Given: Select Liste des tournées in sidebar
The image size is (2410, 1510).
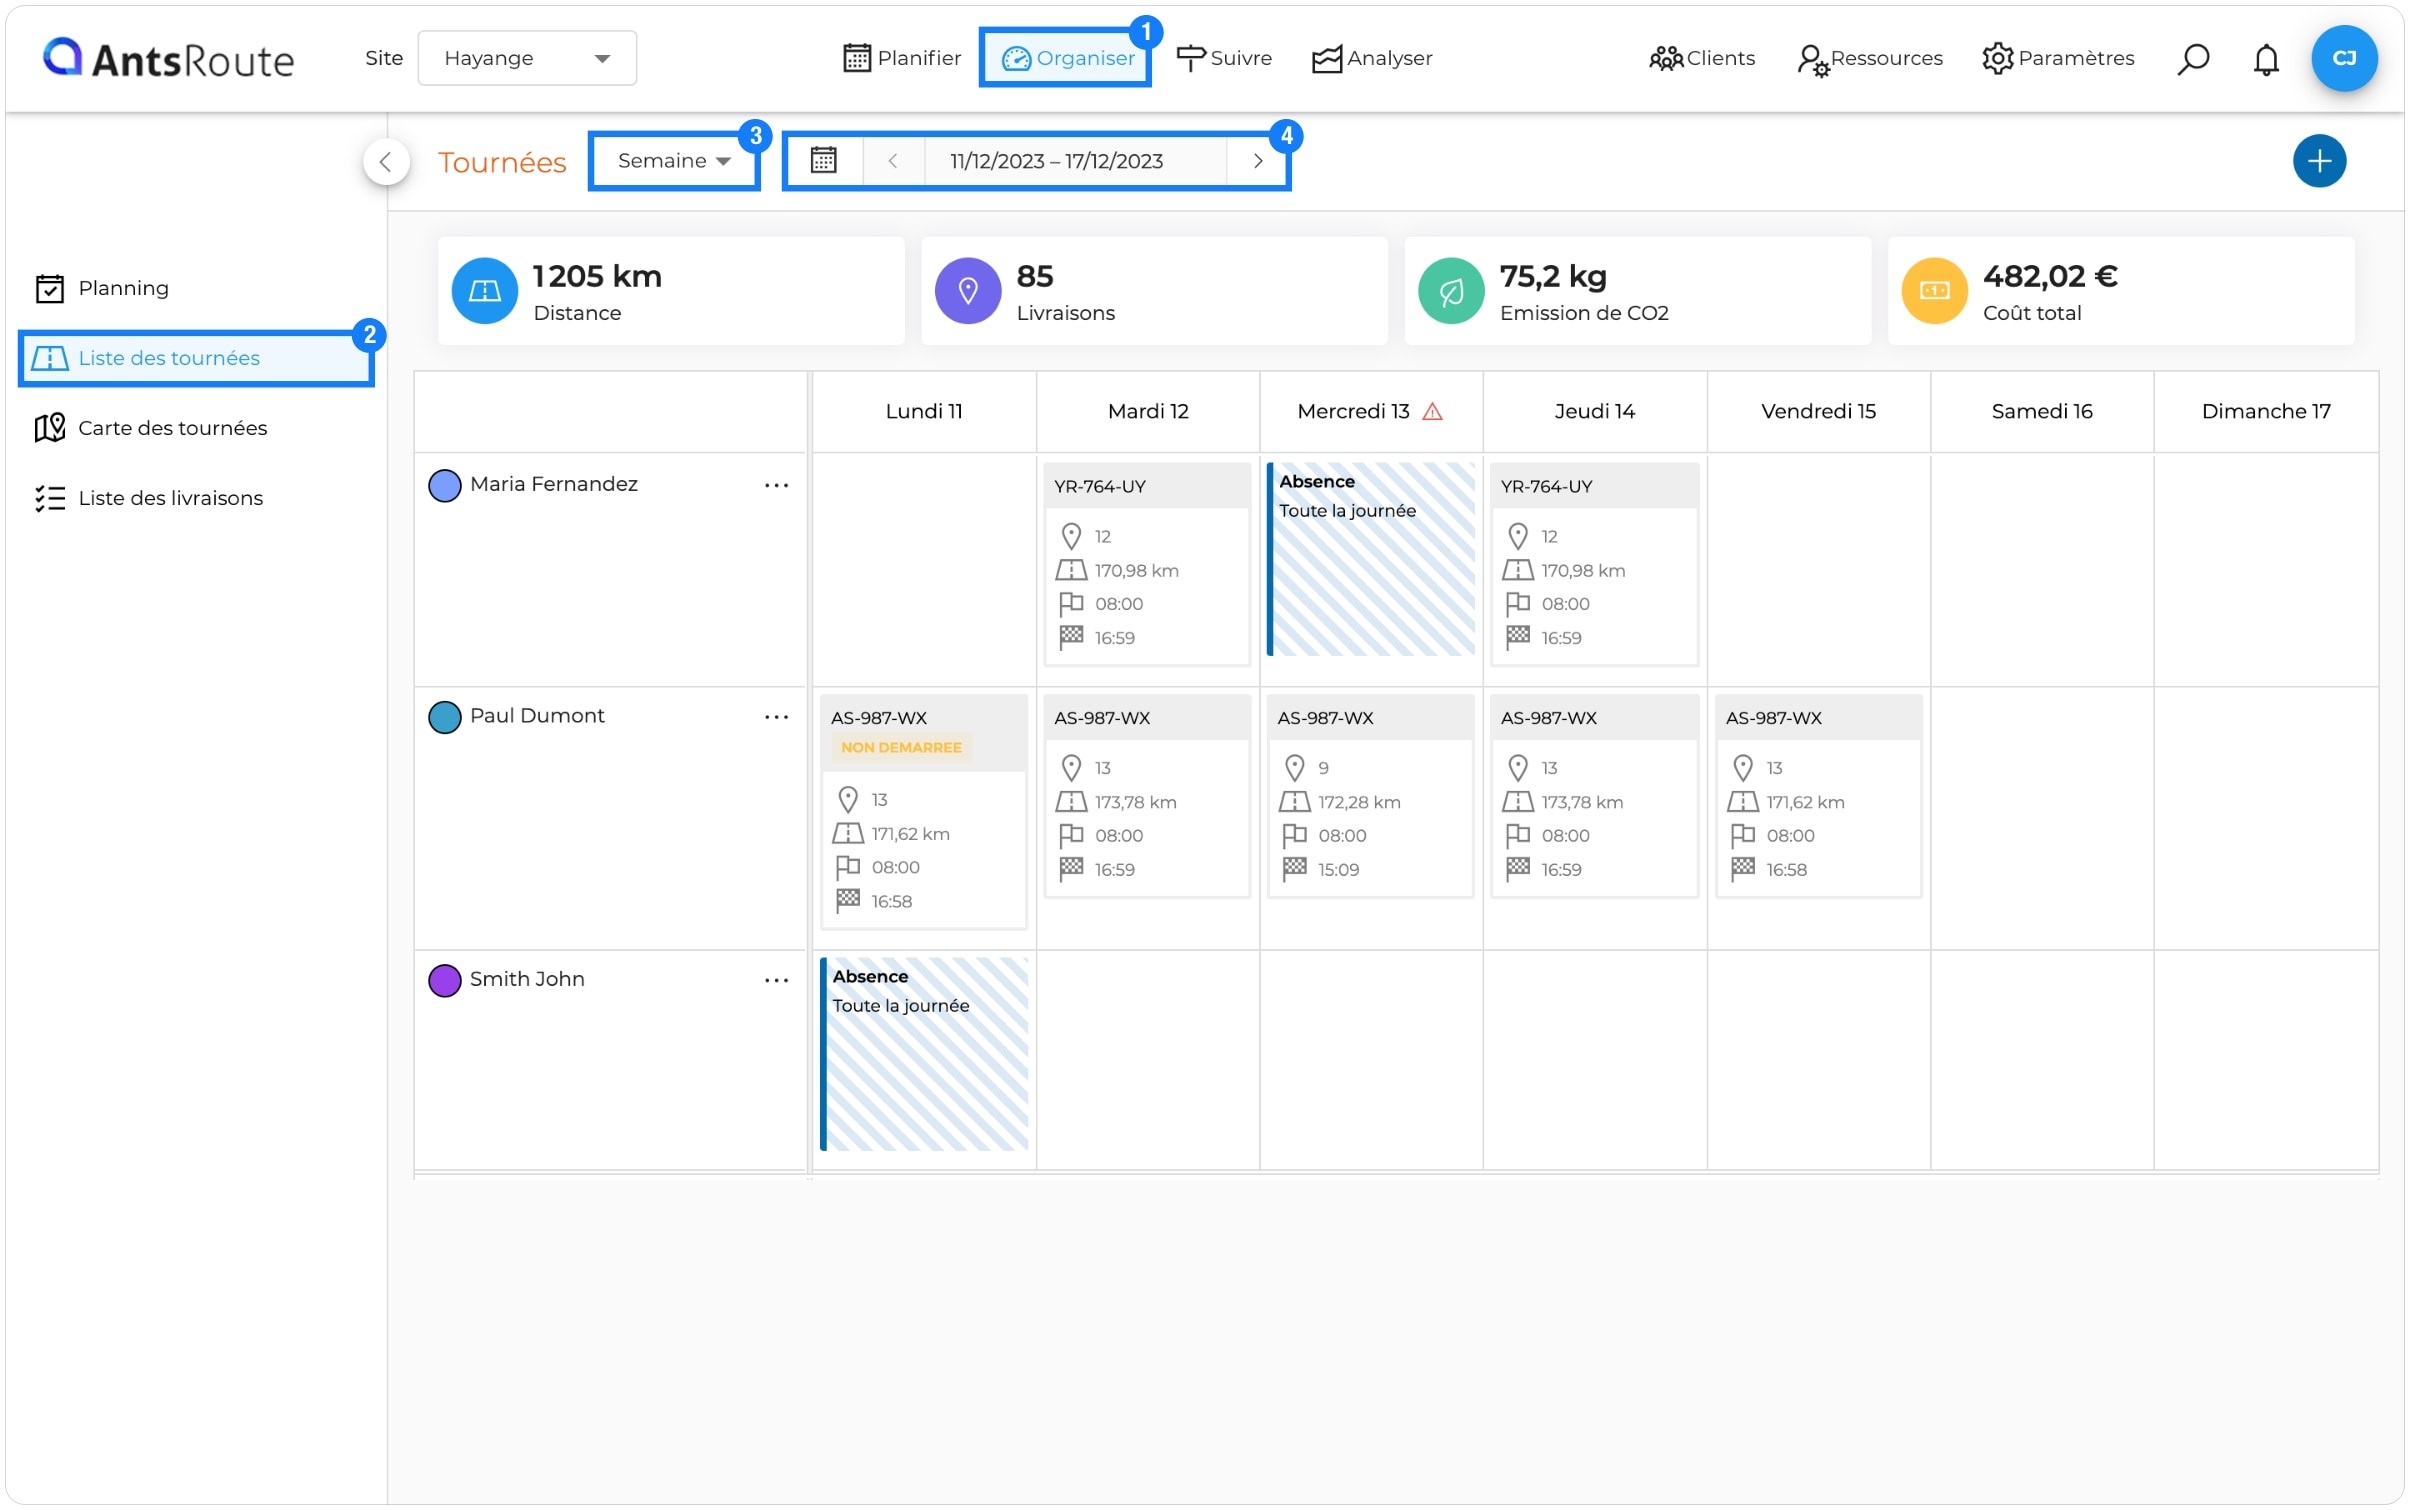Looking at the screenshot, I should (196, 358).
